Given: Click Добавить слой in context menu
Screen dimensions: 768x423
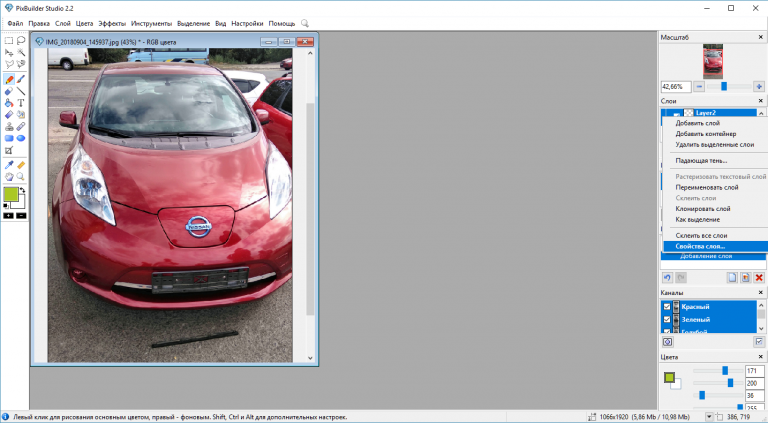Looking at the screenshot, I should click(697, 123).
